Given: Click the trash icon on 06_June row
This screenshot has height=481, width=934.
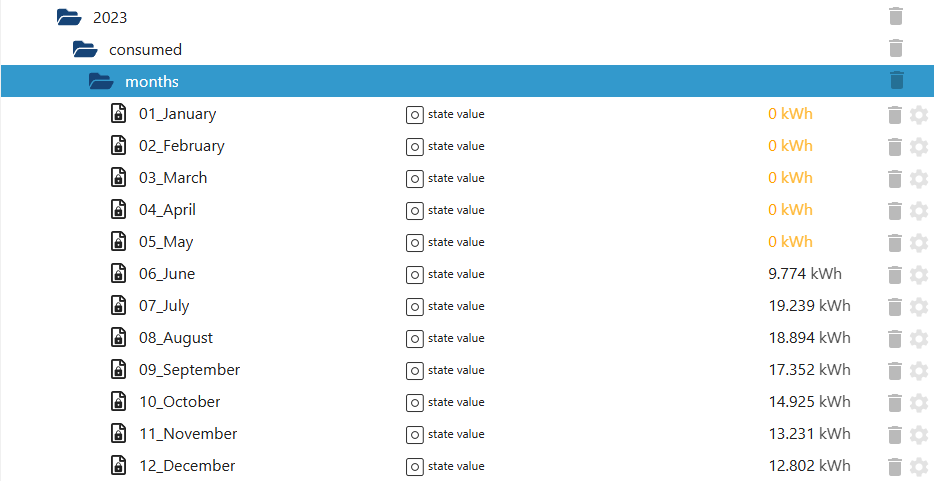Looking at the screenshot, I should (x=895, y=275).
